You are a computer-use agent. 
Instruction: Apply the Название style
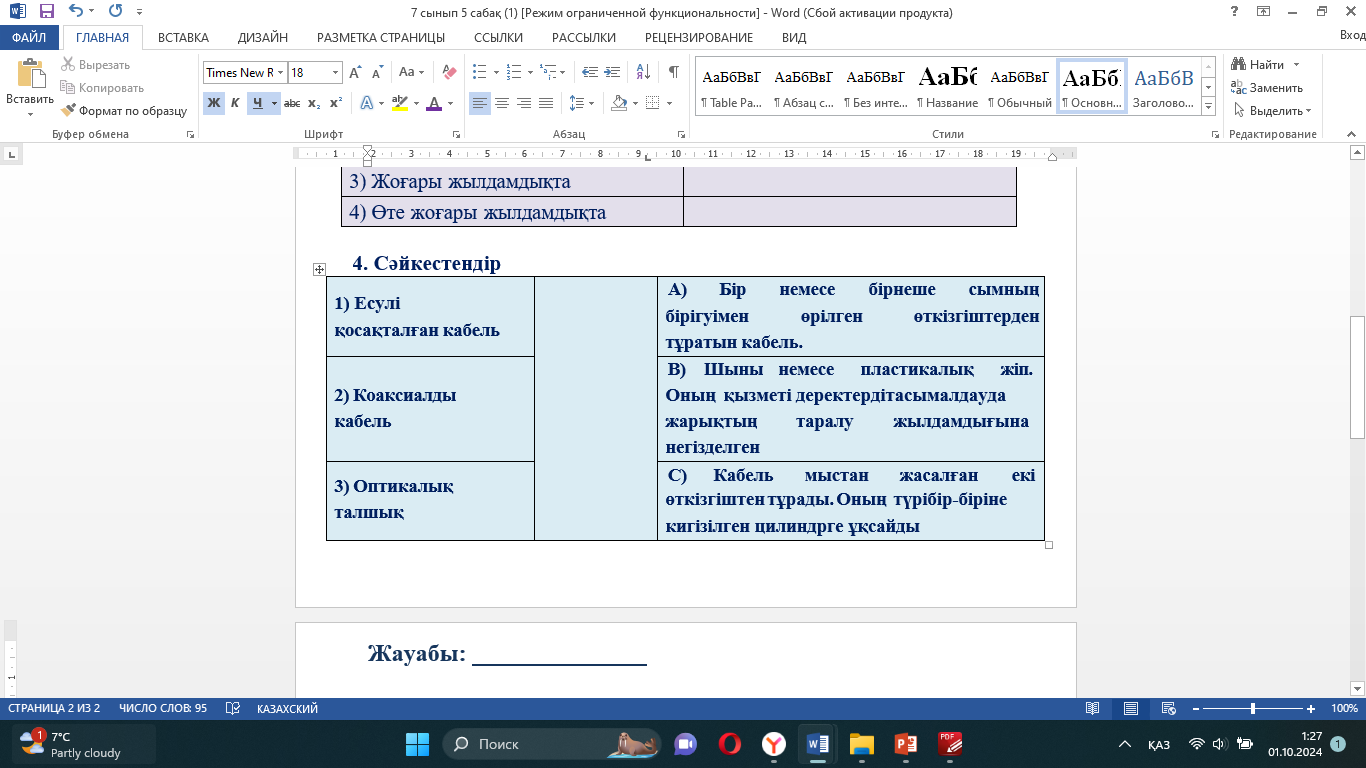click(947, 86)
